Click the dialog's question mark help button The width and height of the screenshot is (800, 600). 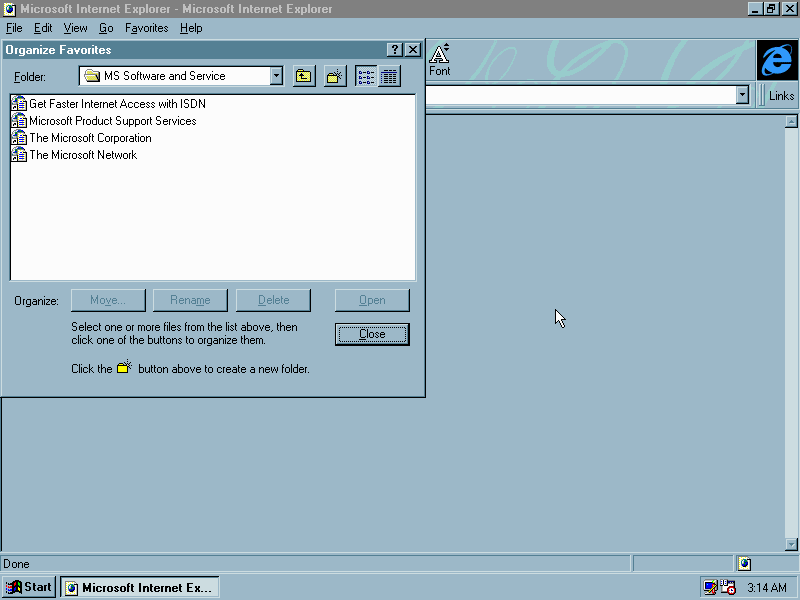pyautogui.click(x=395, y=50)
